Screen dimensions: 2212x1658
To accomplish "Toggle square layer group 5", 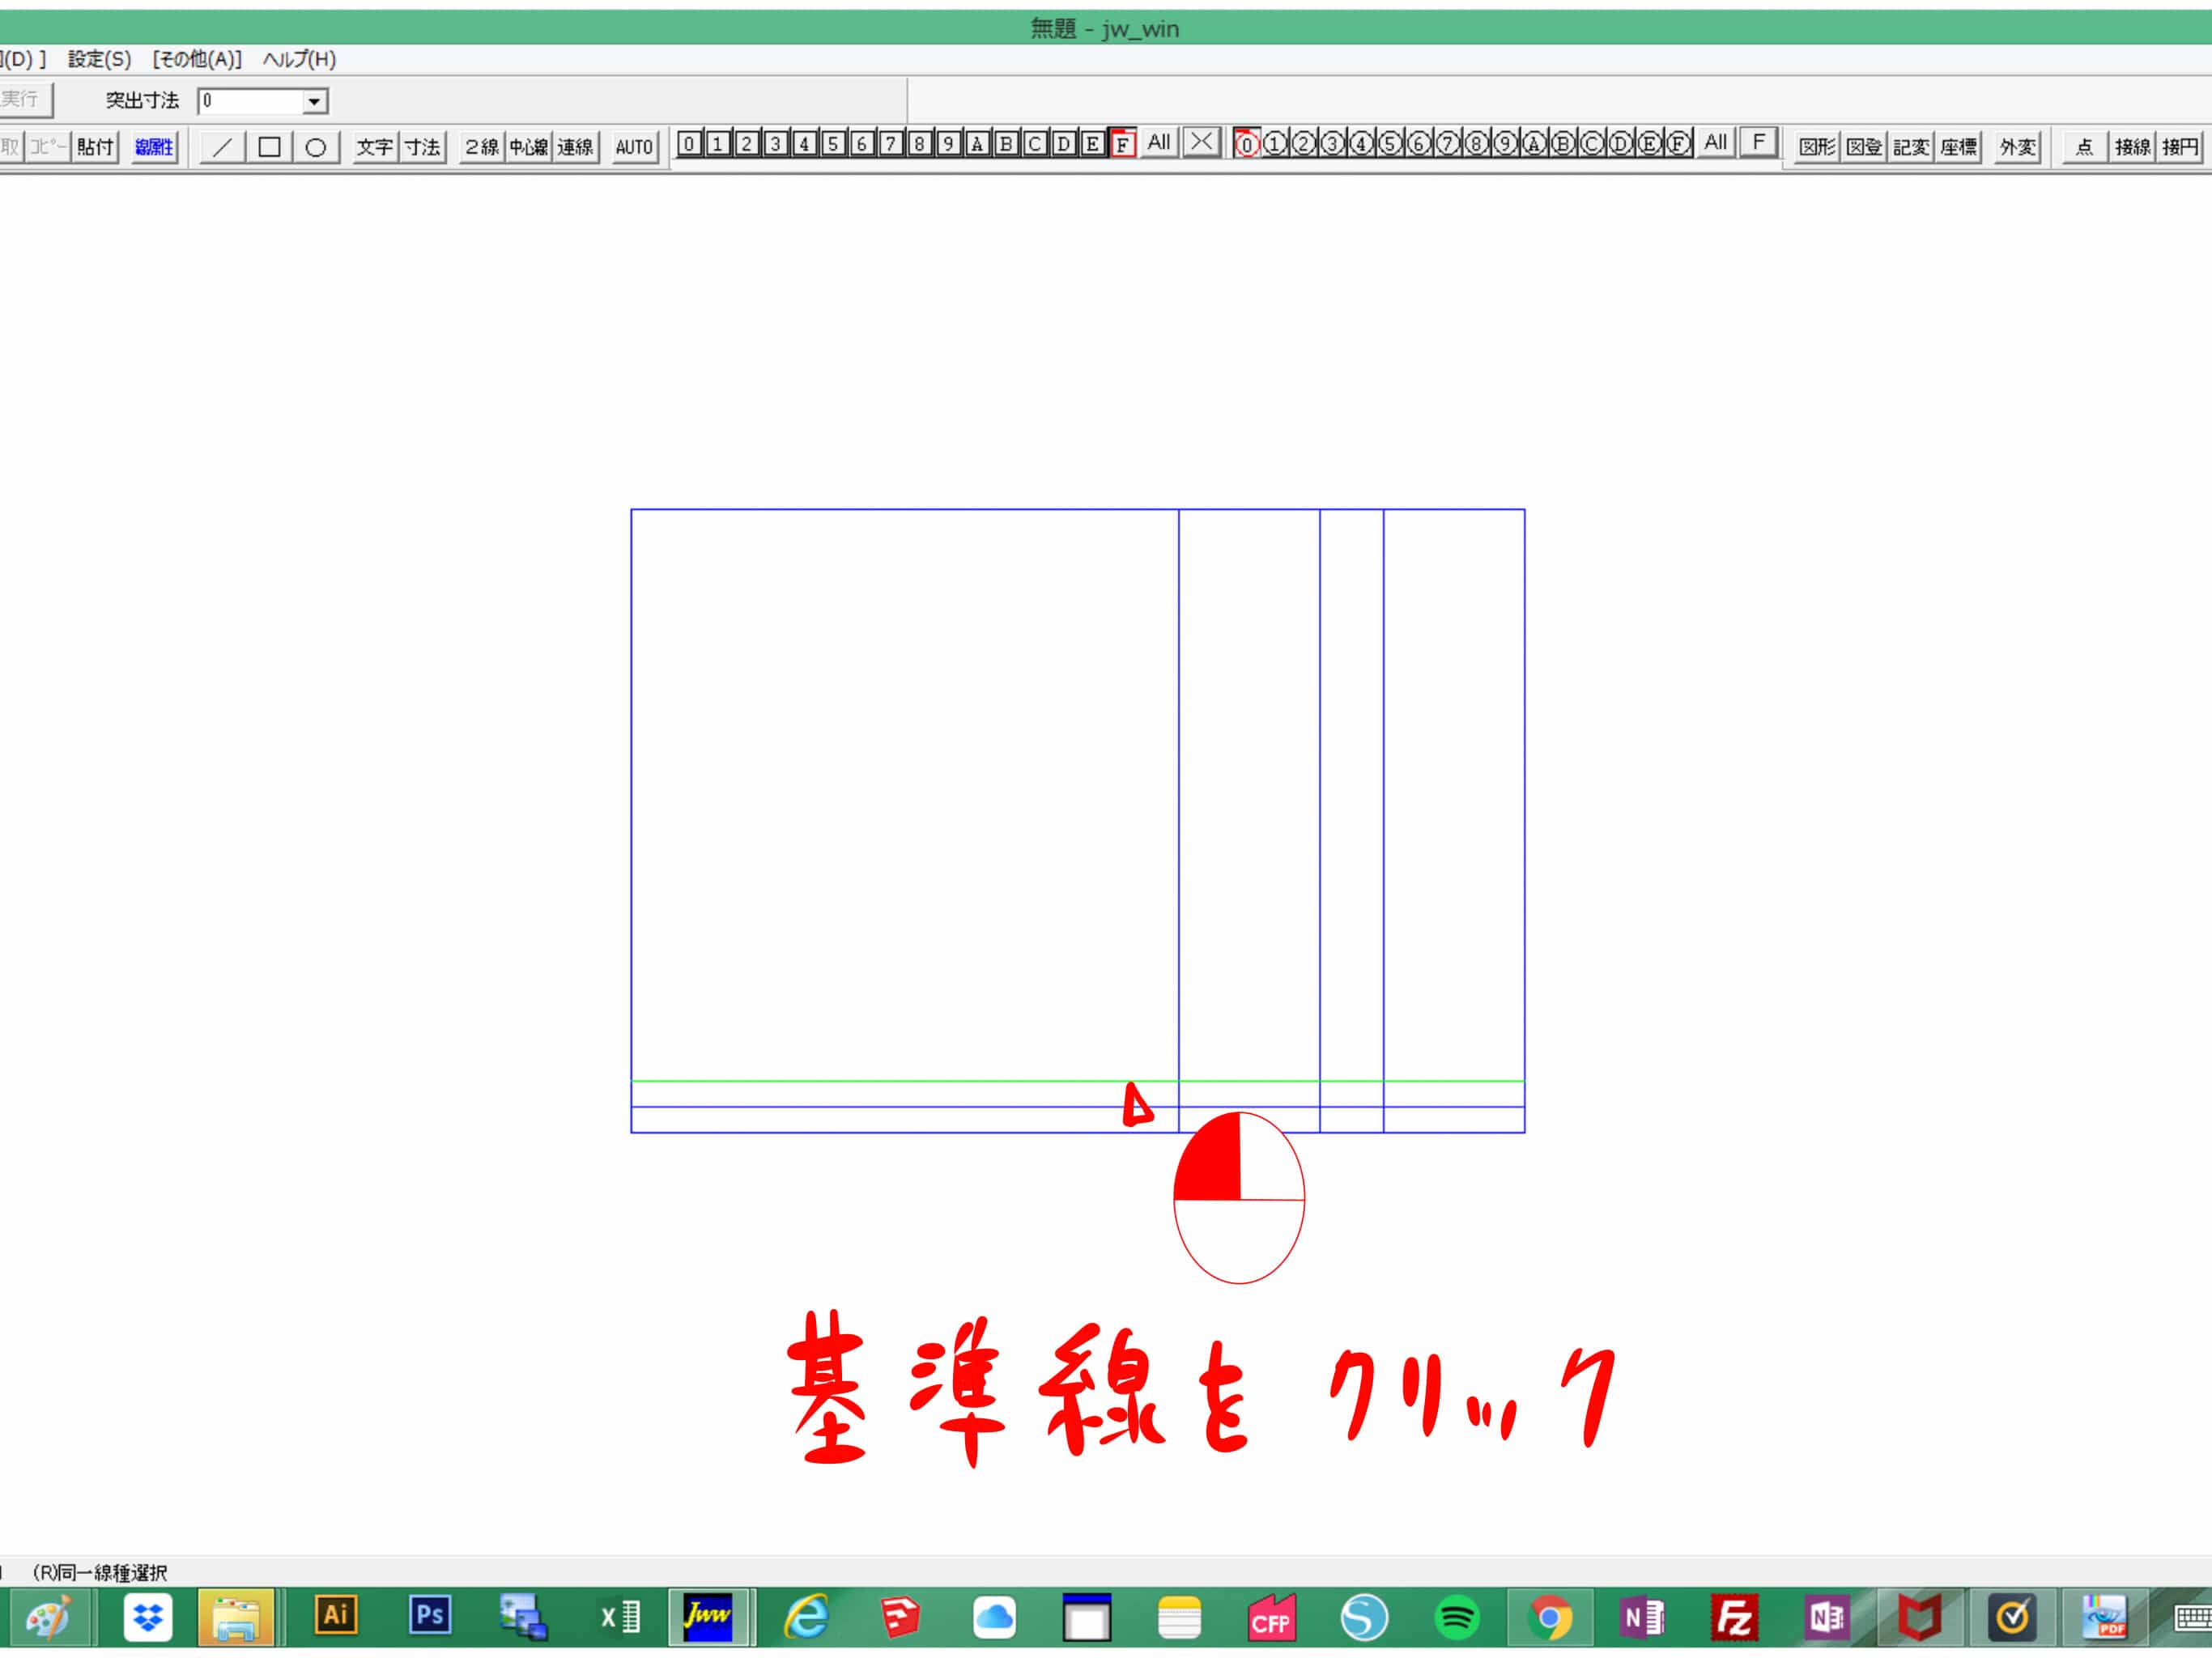I will pyautogui.click(x=832, y=144).
